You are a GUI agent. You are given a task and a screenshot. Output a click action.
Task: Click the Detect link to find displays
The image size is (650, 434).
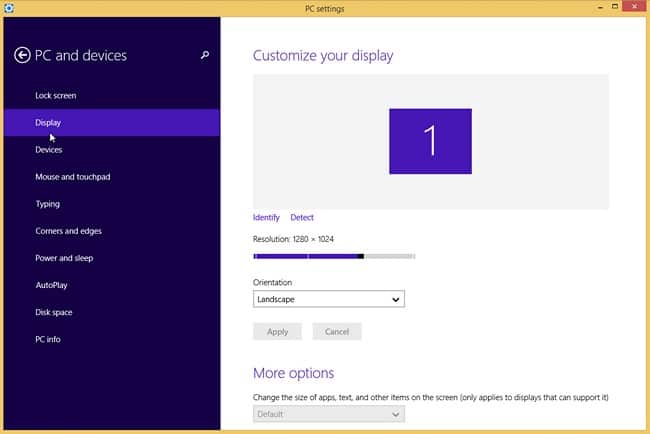(x=301, y=217)
